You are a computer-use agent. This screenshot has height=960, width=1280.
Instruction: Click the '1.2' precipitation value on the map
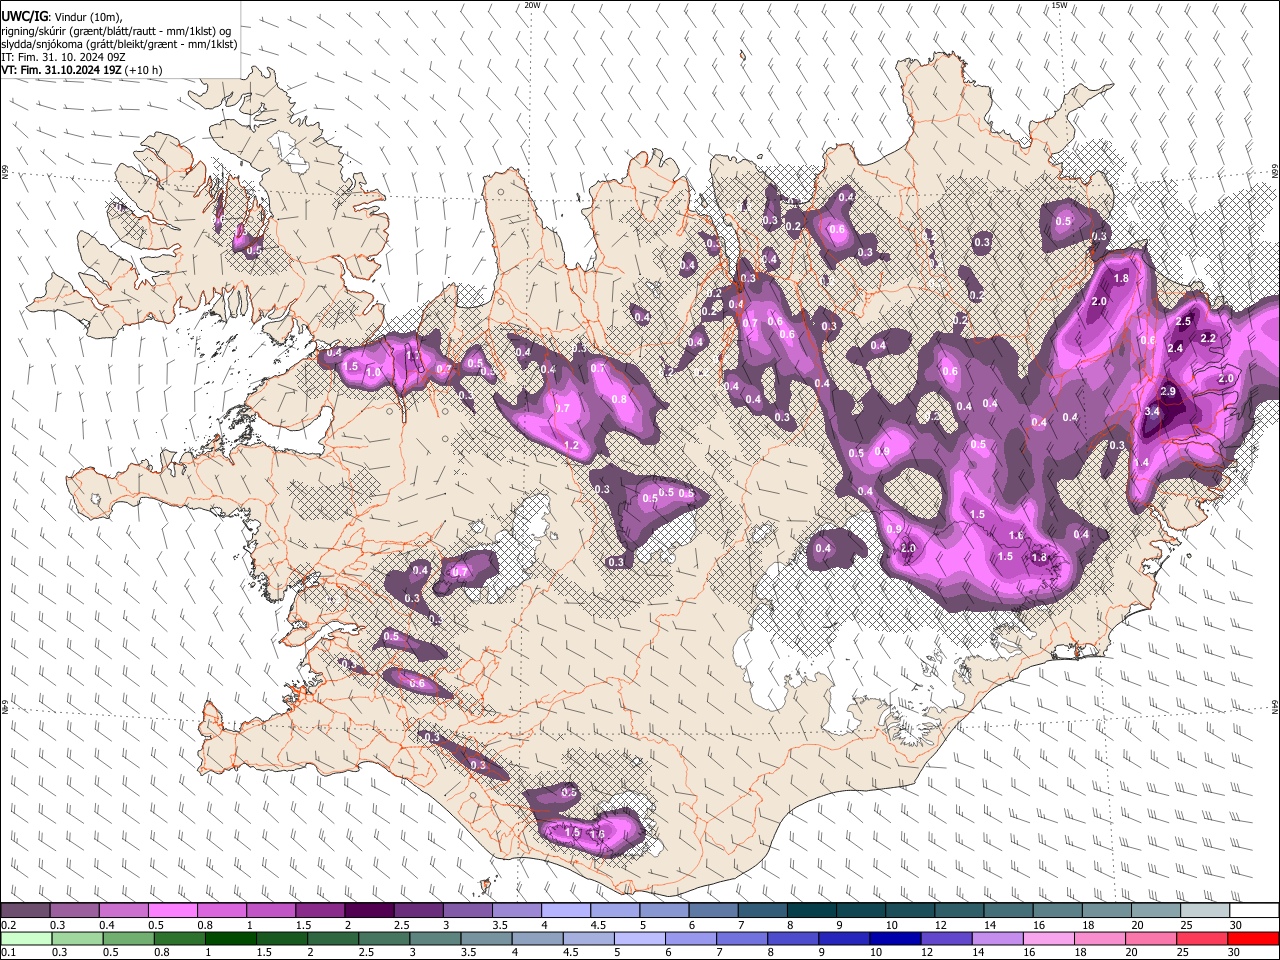(x=572, y=446)
